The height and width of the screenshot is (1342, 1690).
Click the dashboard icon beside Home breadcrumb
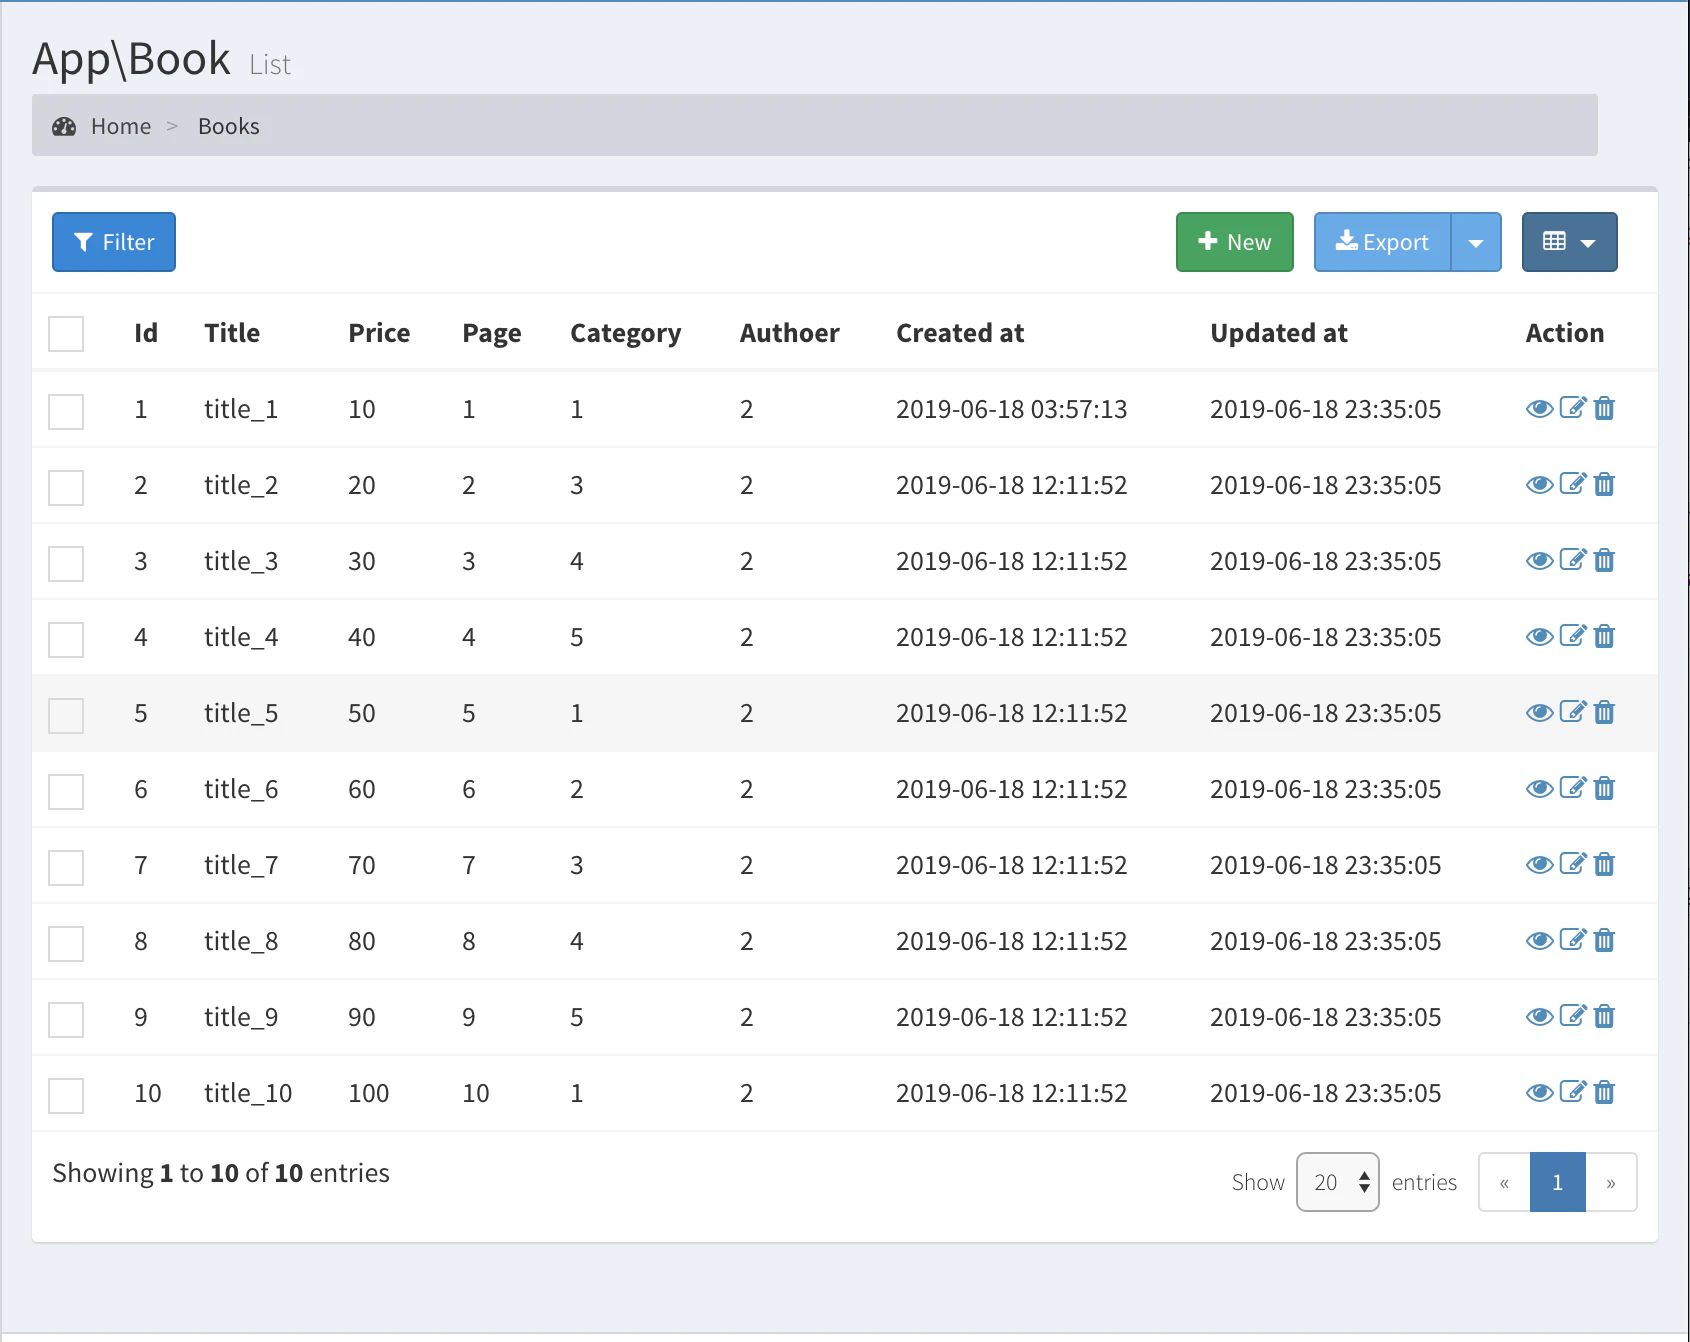coord(64,126)
